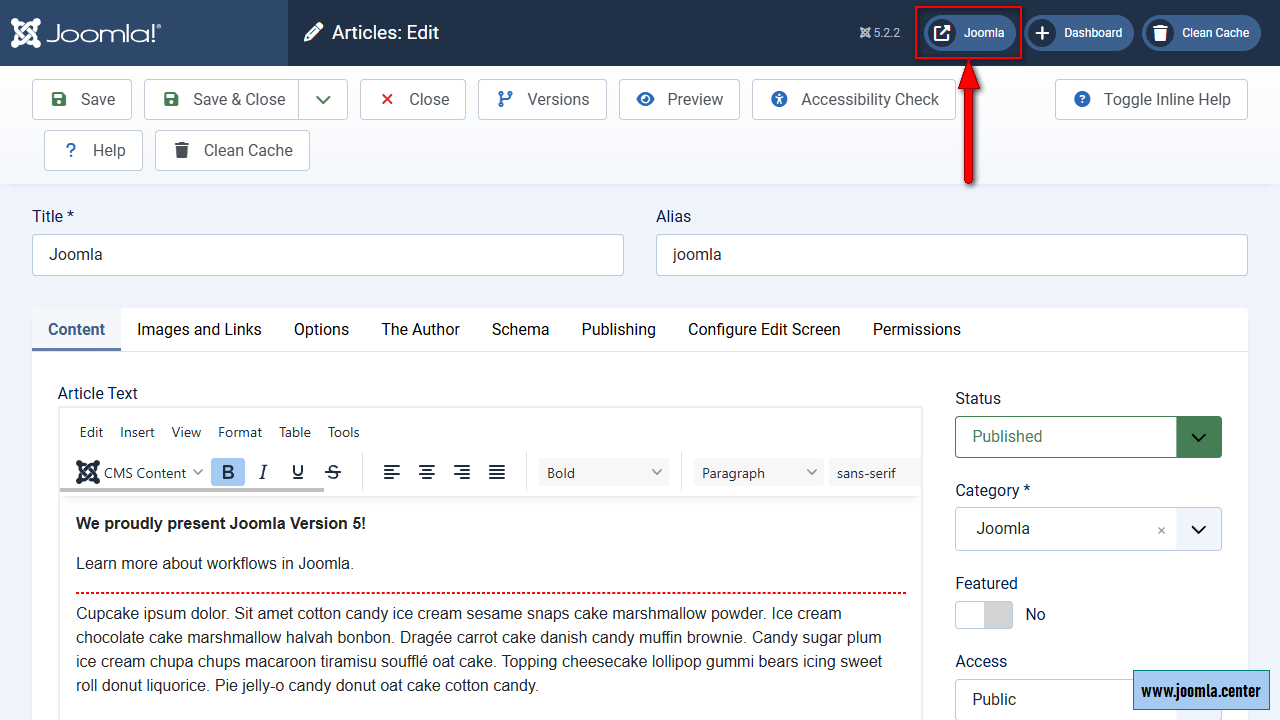The image size is (1280, 720).
Task: Click the Title input field
Action: 328,255
